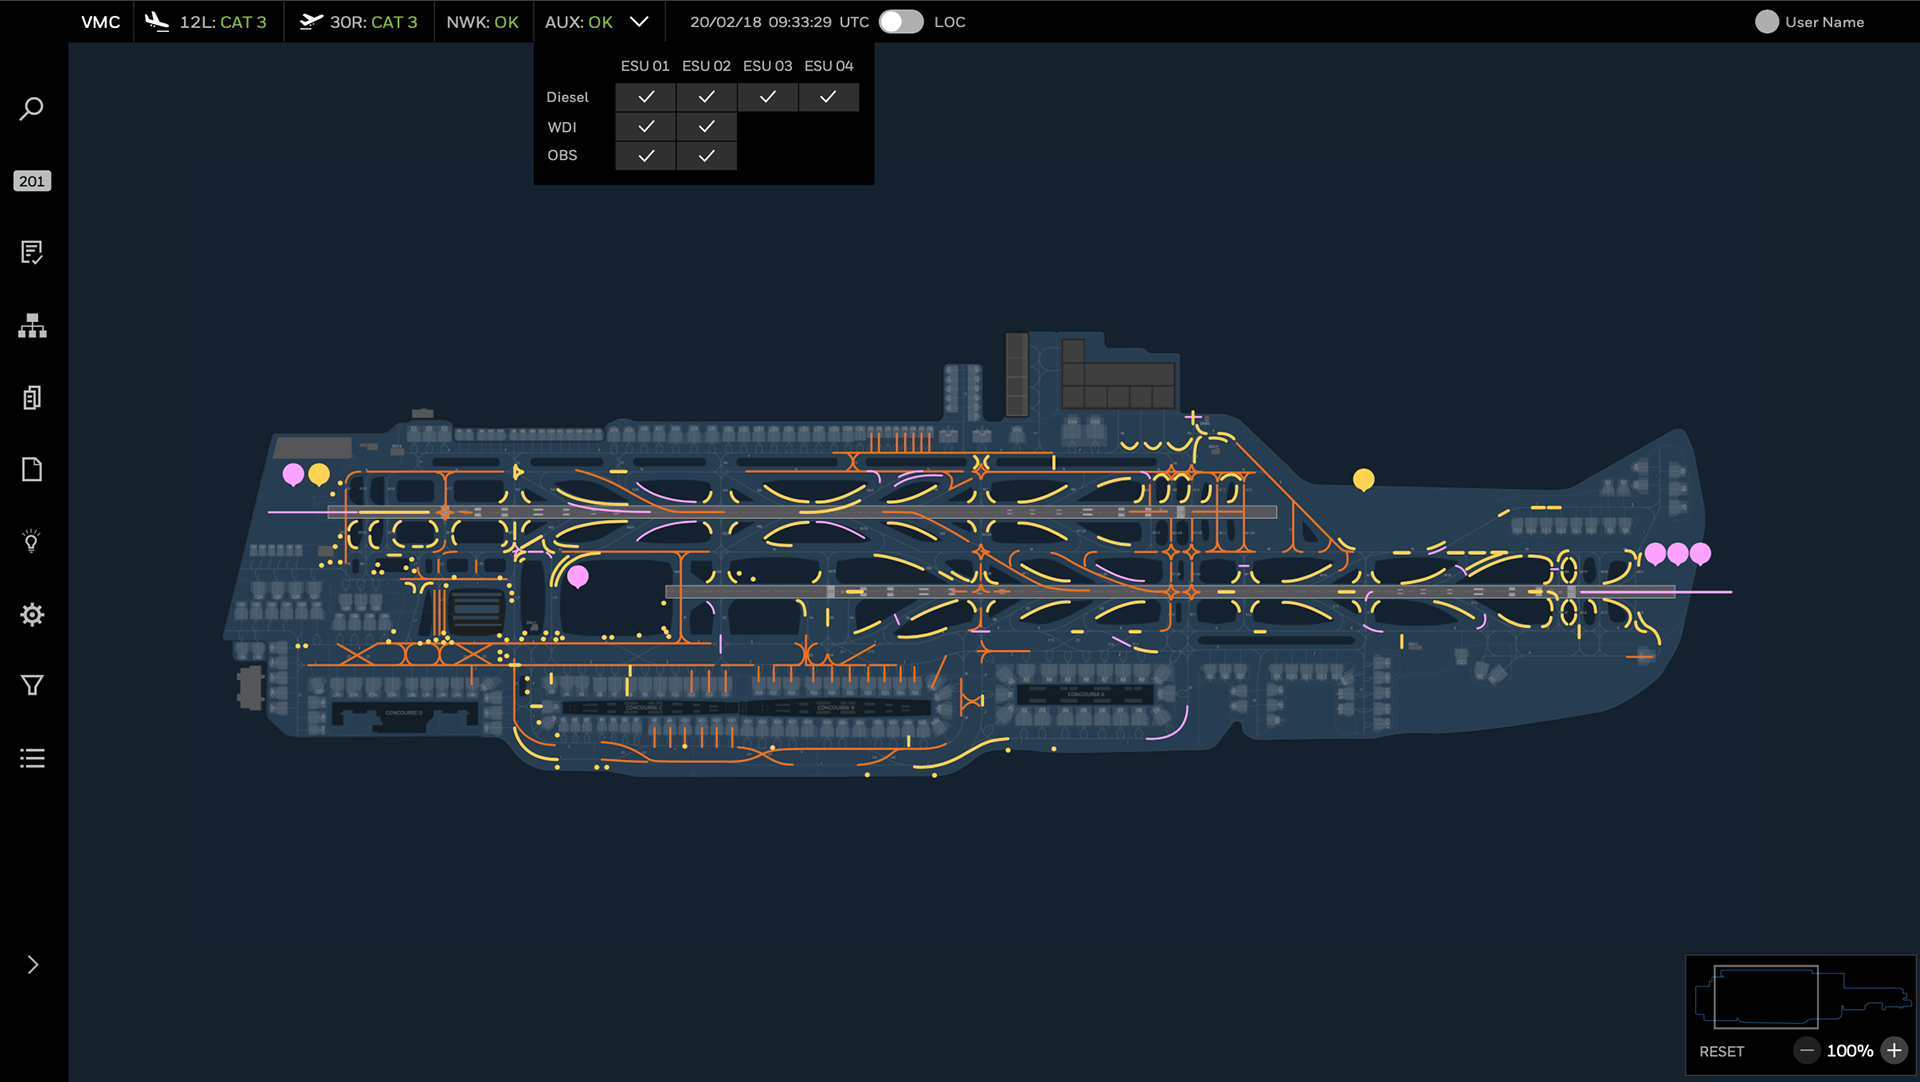Click the yellow marker at west runway end
This screenshot has height=1082, width=1920.
(x=319, y=474)
